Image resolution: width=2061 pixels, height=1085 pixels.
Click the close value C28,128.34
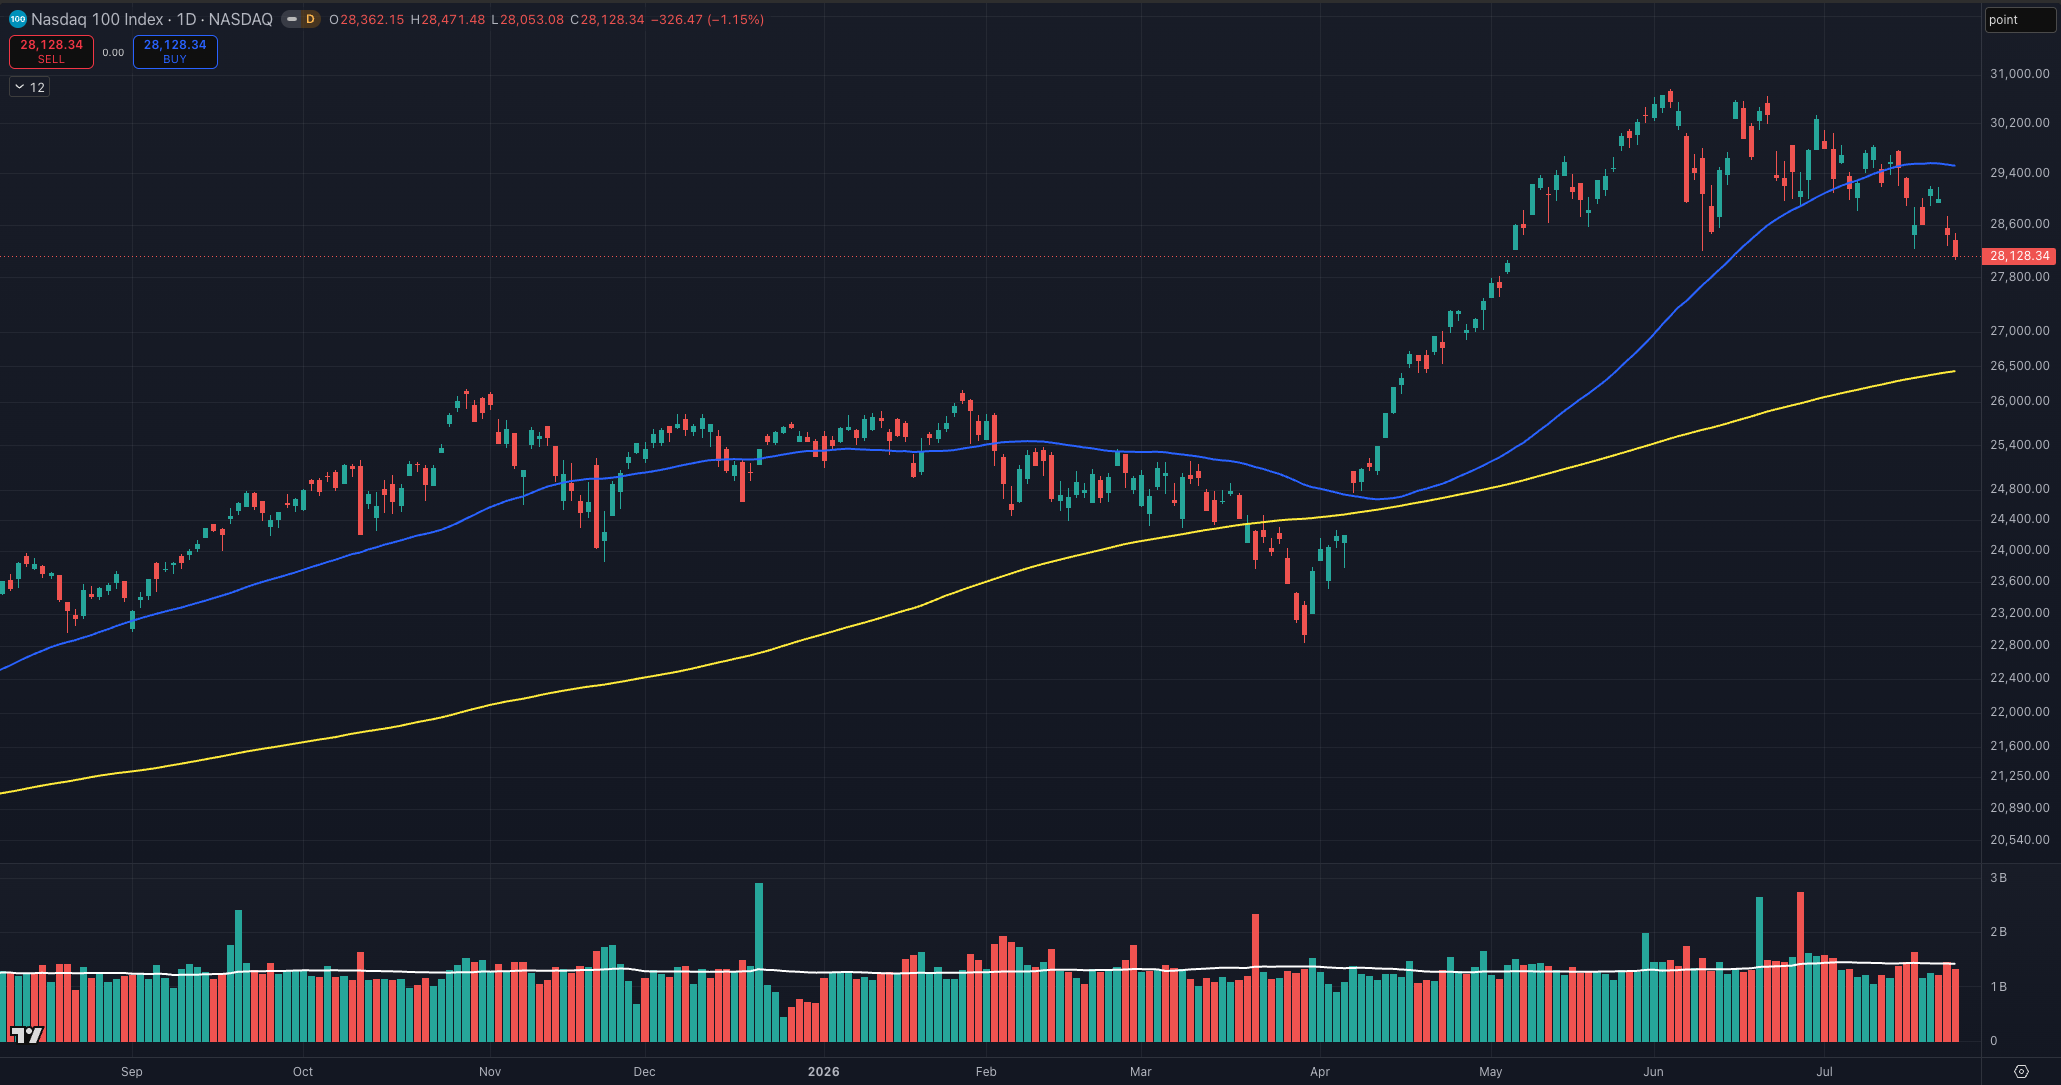[x=607, y=20]
